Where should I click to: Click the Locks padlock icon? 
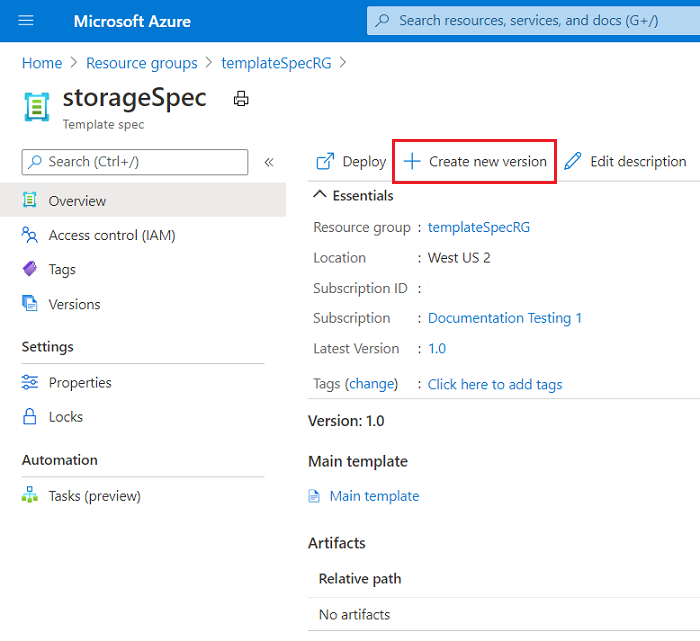(30, 416)
